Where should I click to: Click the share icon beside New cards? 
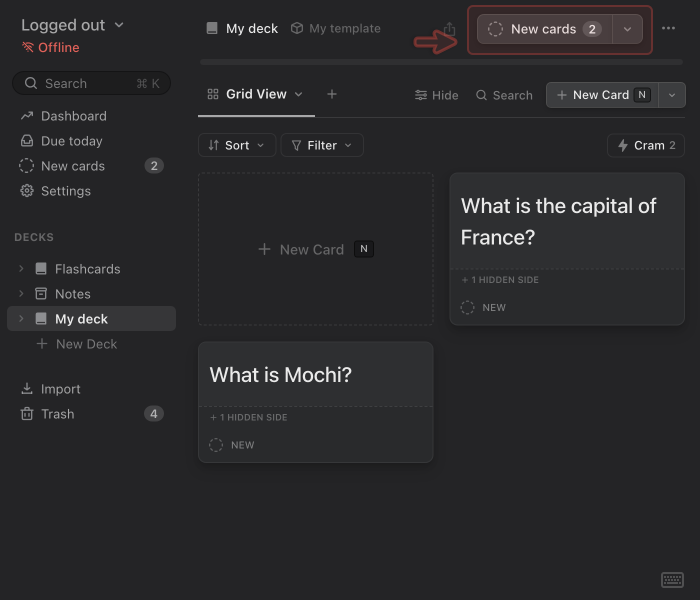[x=450, y=29]
